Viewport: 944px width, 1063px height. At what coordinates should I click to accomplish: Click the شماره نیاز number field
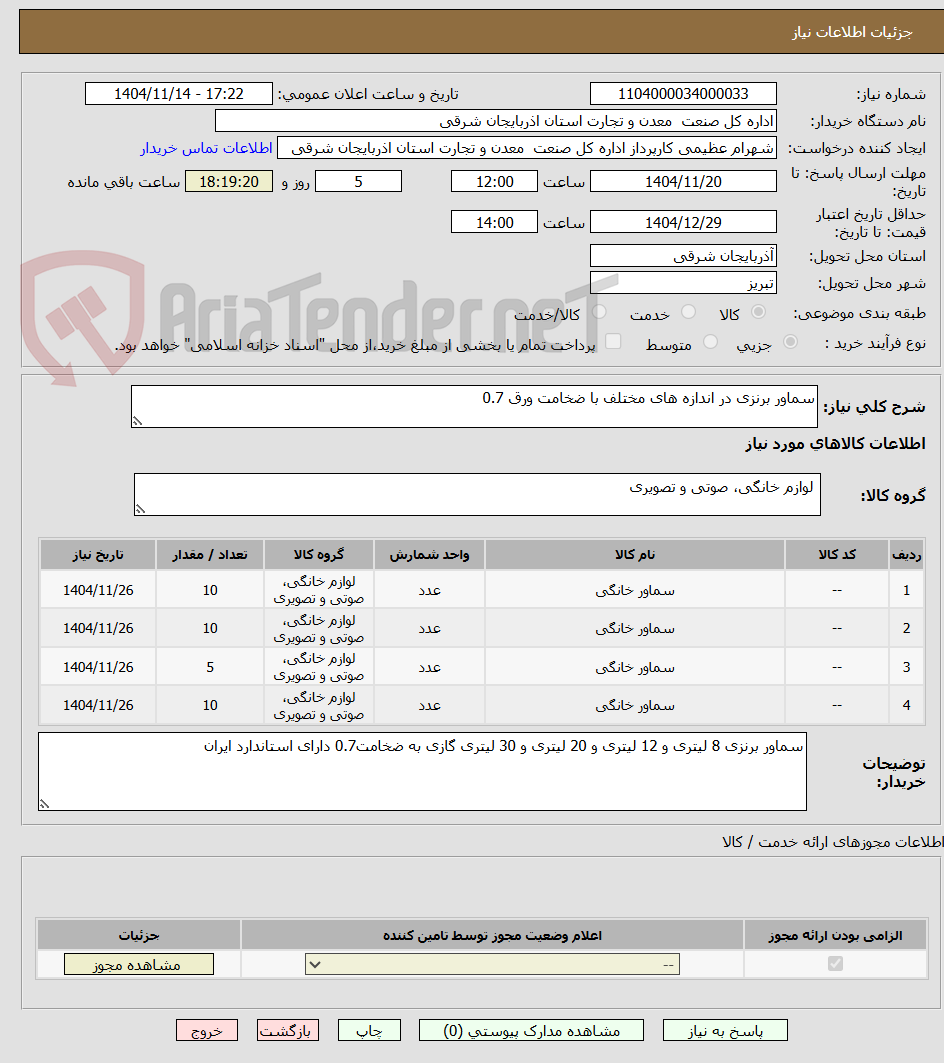coord(683,94)
